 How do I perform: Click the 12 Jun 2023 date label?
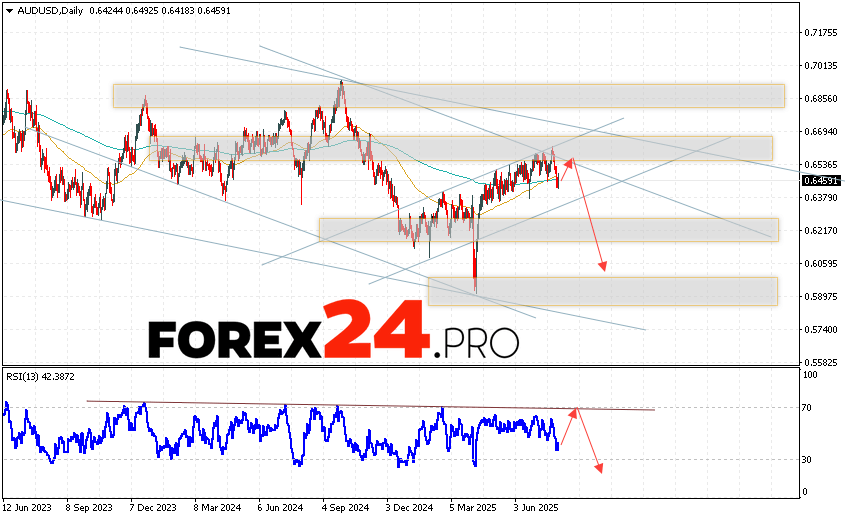click(x=29, y=507)
